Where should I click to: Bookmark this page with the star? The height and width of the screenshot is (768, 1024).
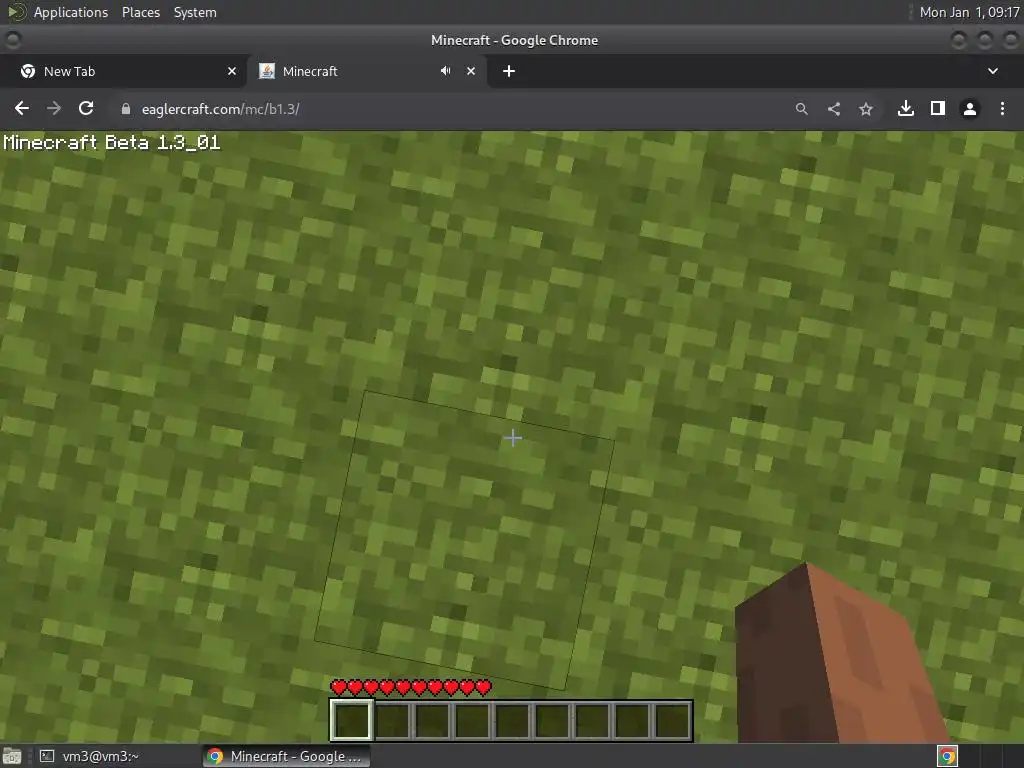(x=866, y=109)
